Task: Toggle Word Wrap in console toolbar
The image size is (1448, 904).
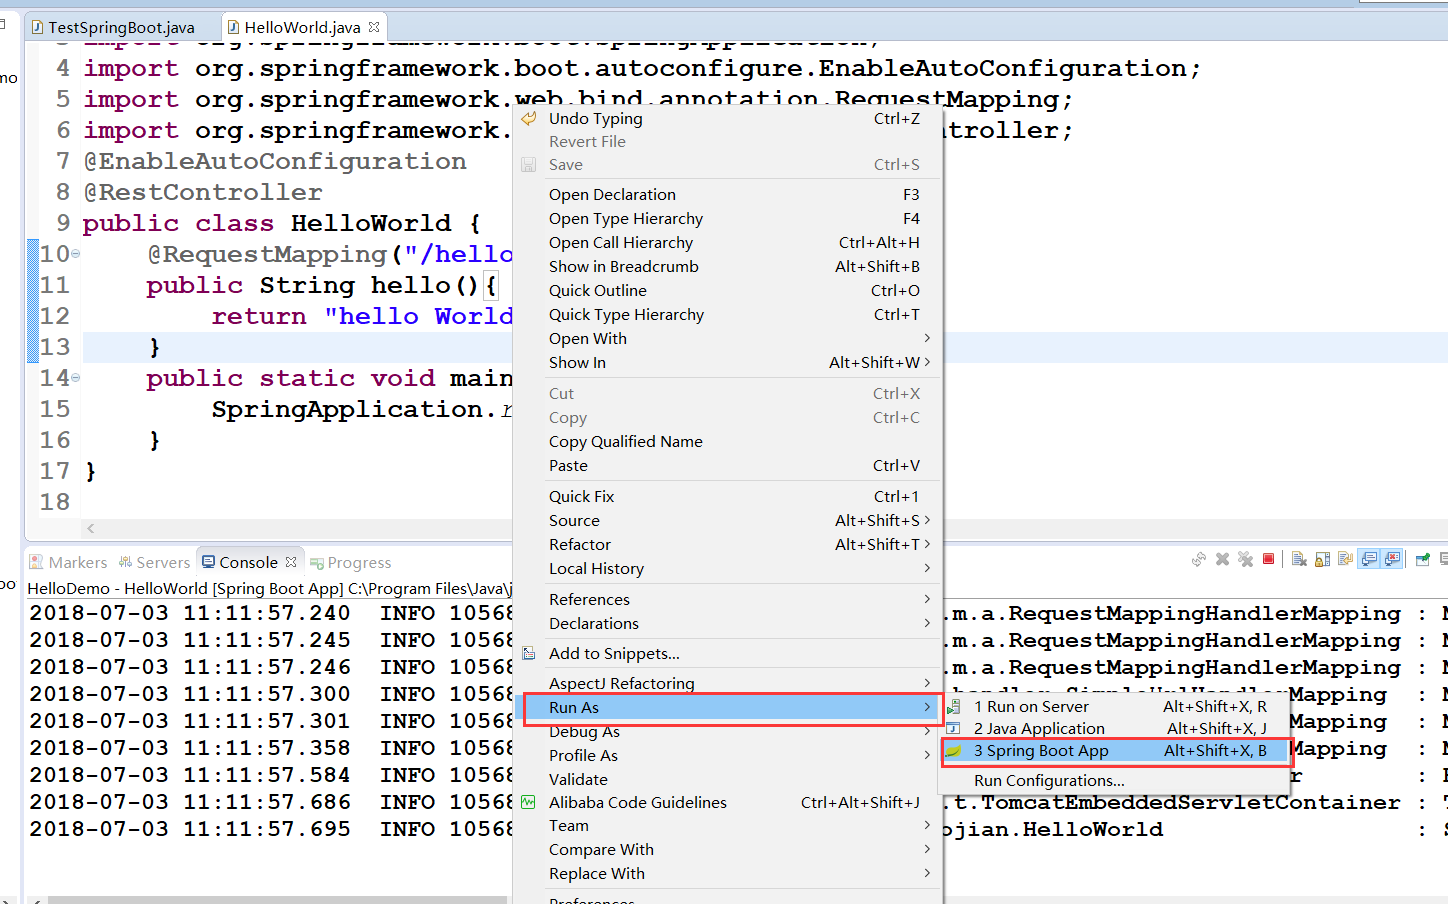Action: click(x=1345, y=559)
